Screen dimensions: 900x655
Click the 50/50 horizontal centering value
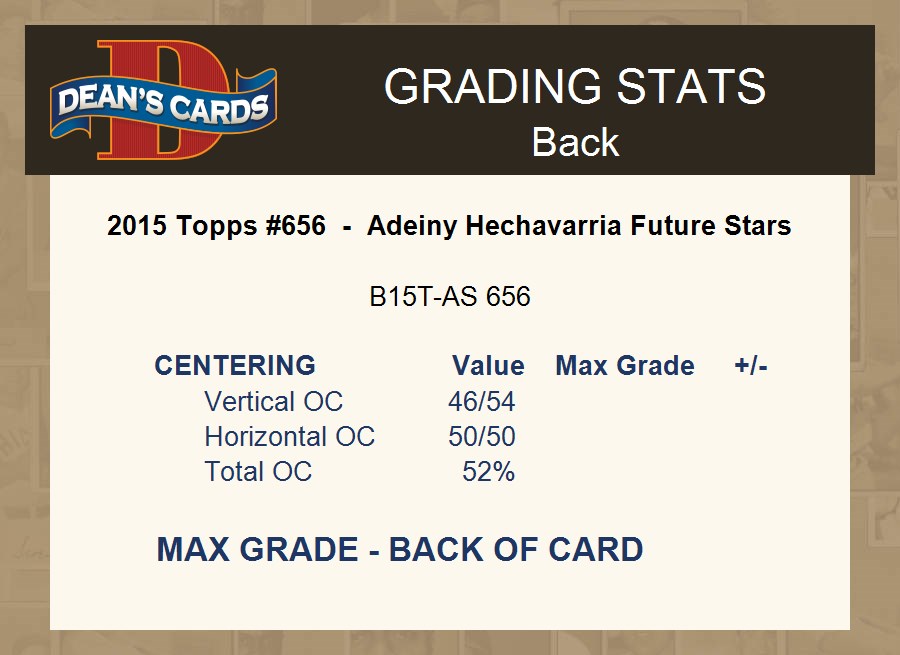coord(482,437)
